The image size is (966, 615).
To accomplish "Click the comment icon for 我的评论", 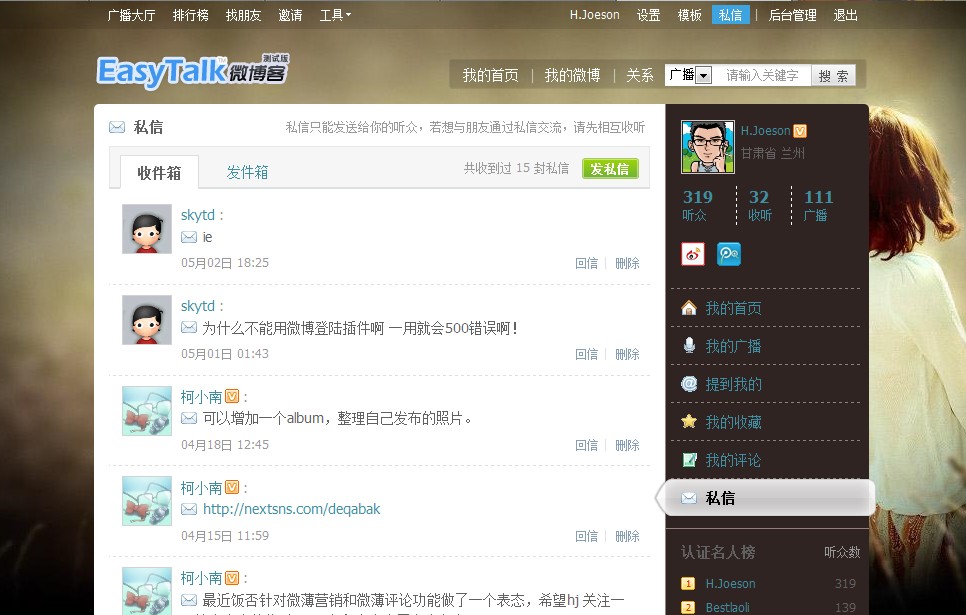I will (688, 459).
